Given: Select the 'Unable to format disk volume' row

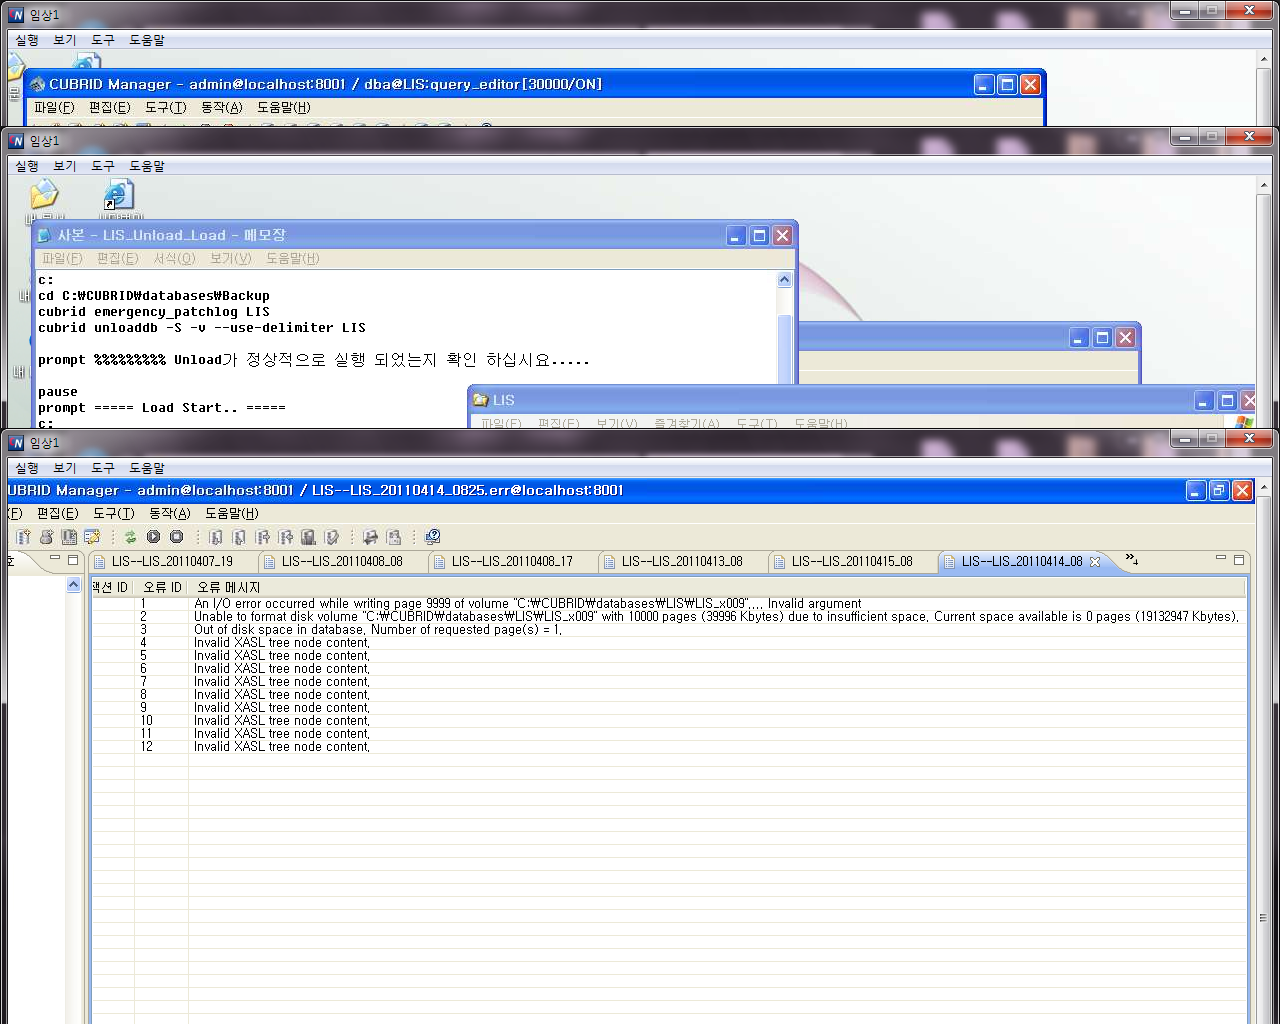Looking at the screenshot, I should pos(669,617).
